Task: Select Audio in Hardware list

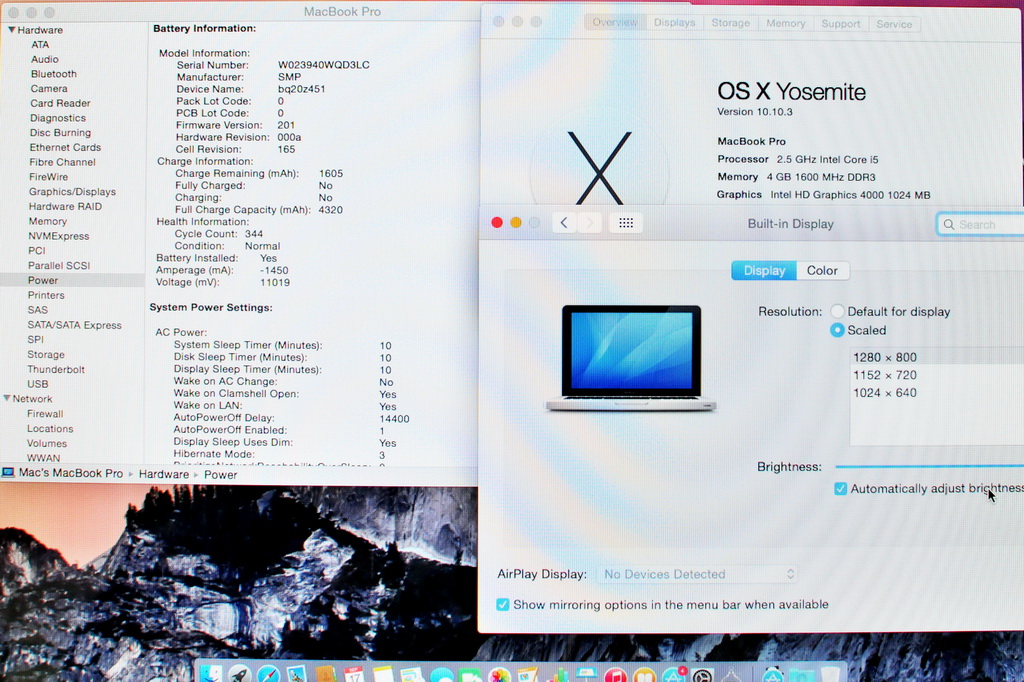Action: tap(44, 59)
